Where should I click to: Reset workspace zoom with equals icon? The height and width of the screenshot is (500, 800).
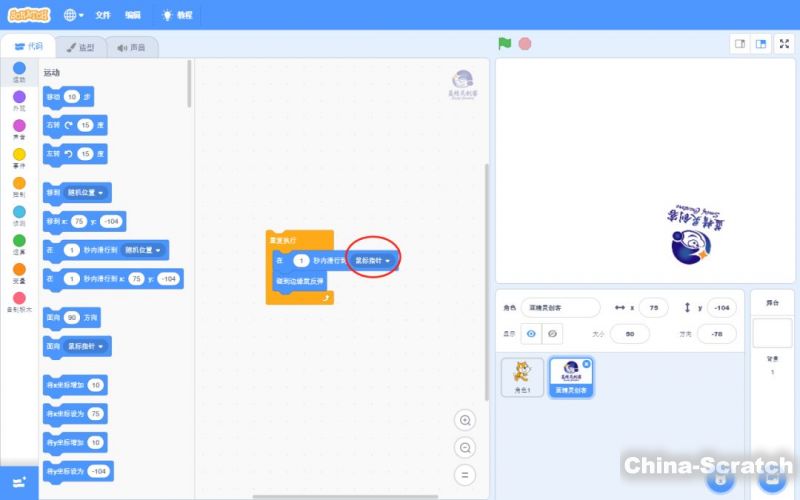coord(464,475)
